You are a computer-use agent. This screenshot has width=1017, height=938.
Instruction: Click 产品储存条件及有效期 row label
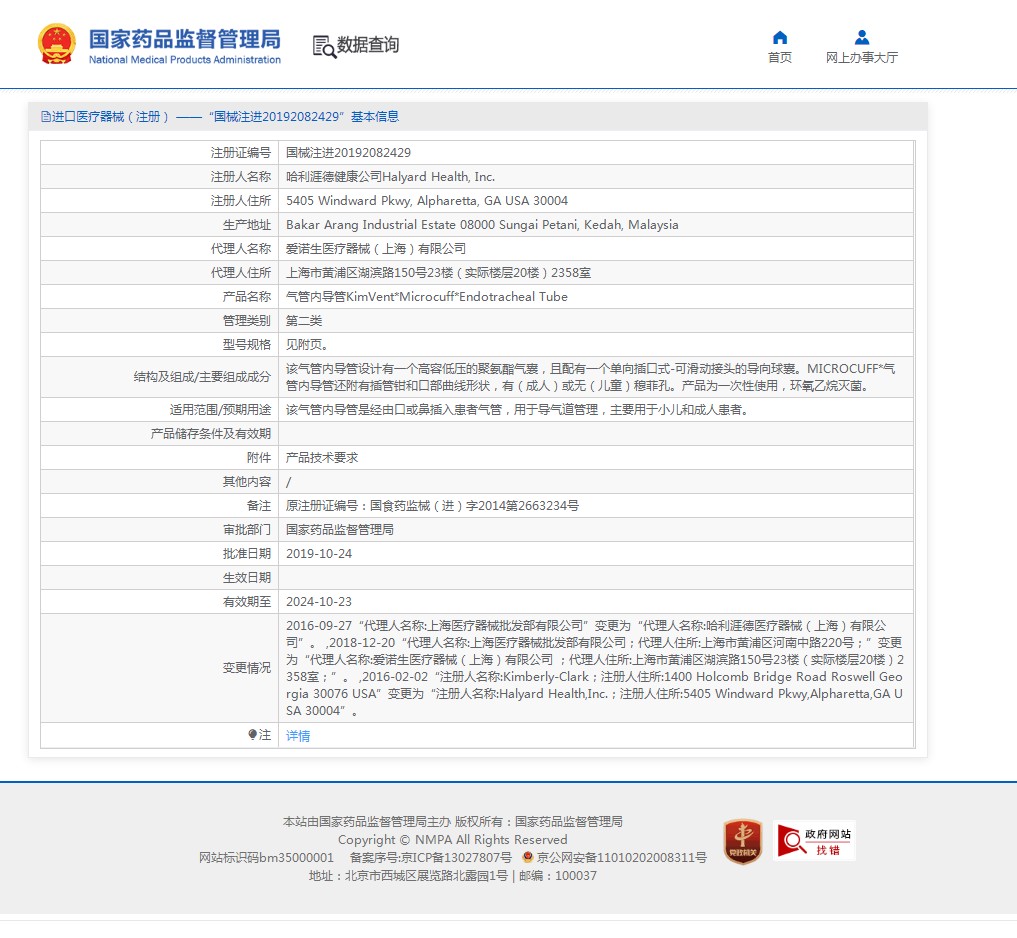(211, 433)
